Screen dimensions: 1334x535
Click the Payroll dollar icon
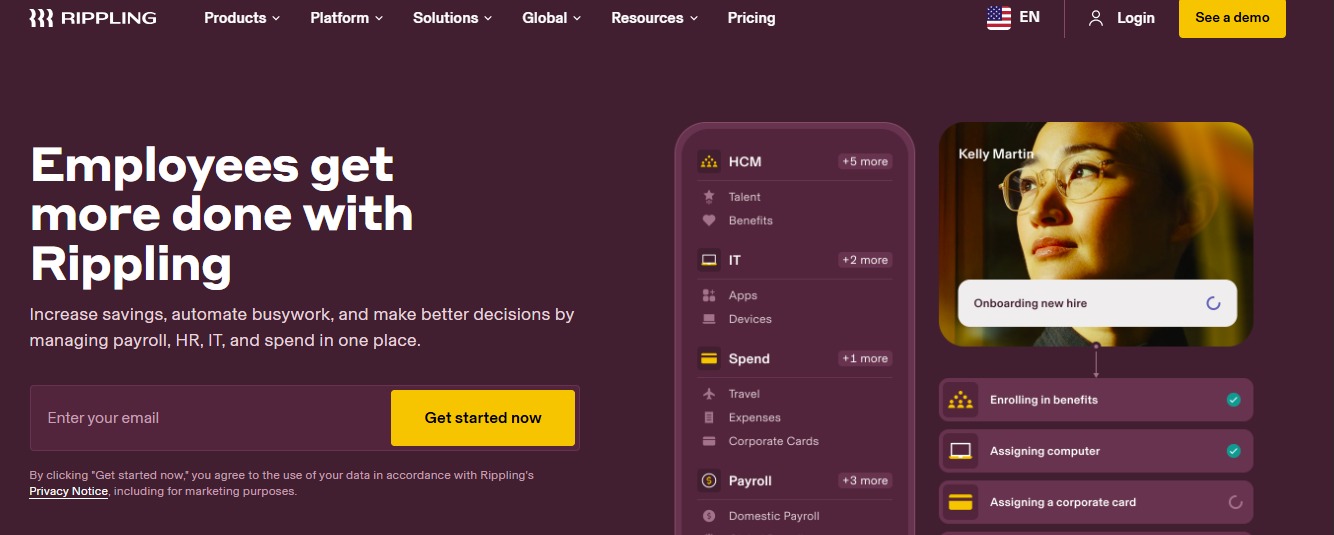(x=709, y=481)
